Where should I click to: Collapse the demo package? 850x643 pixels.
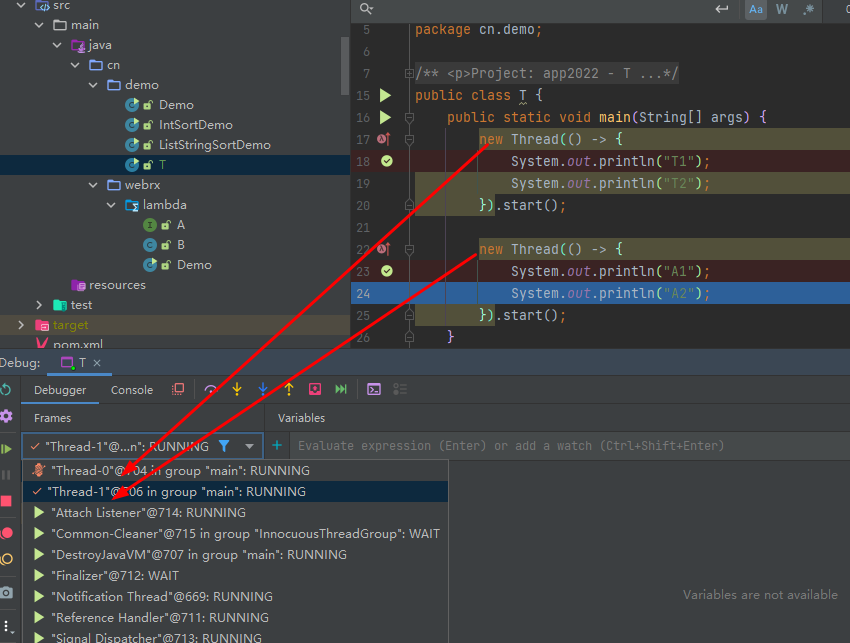click(93, 85)
